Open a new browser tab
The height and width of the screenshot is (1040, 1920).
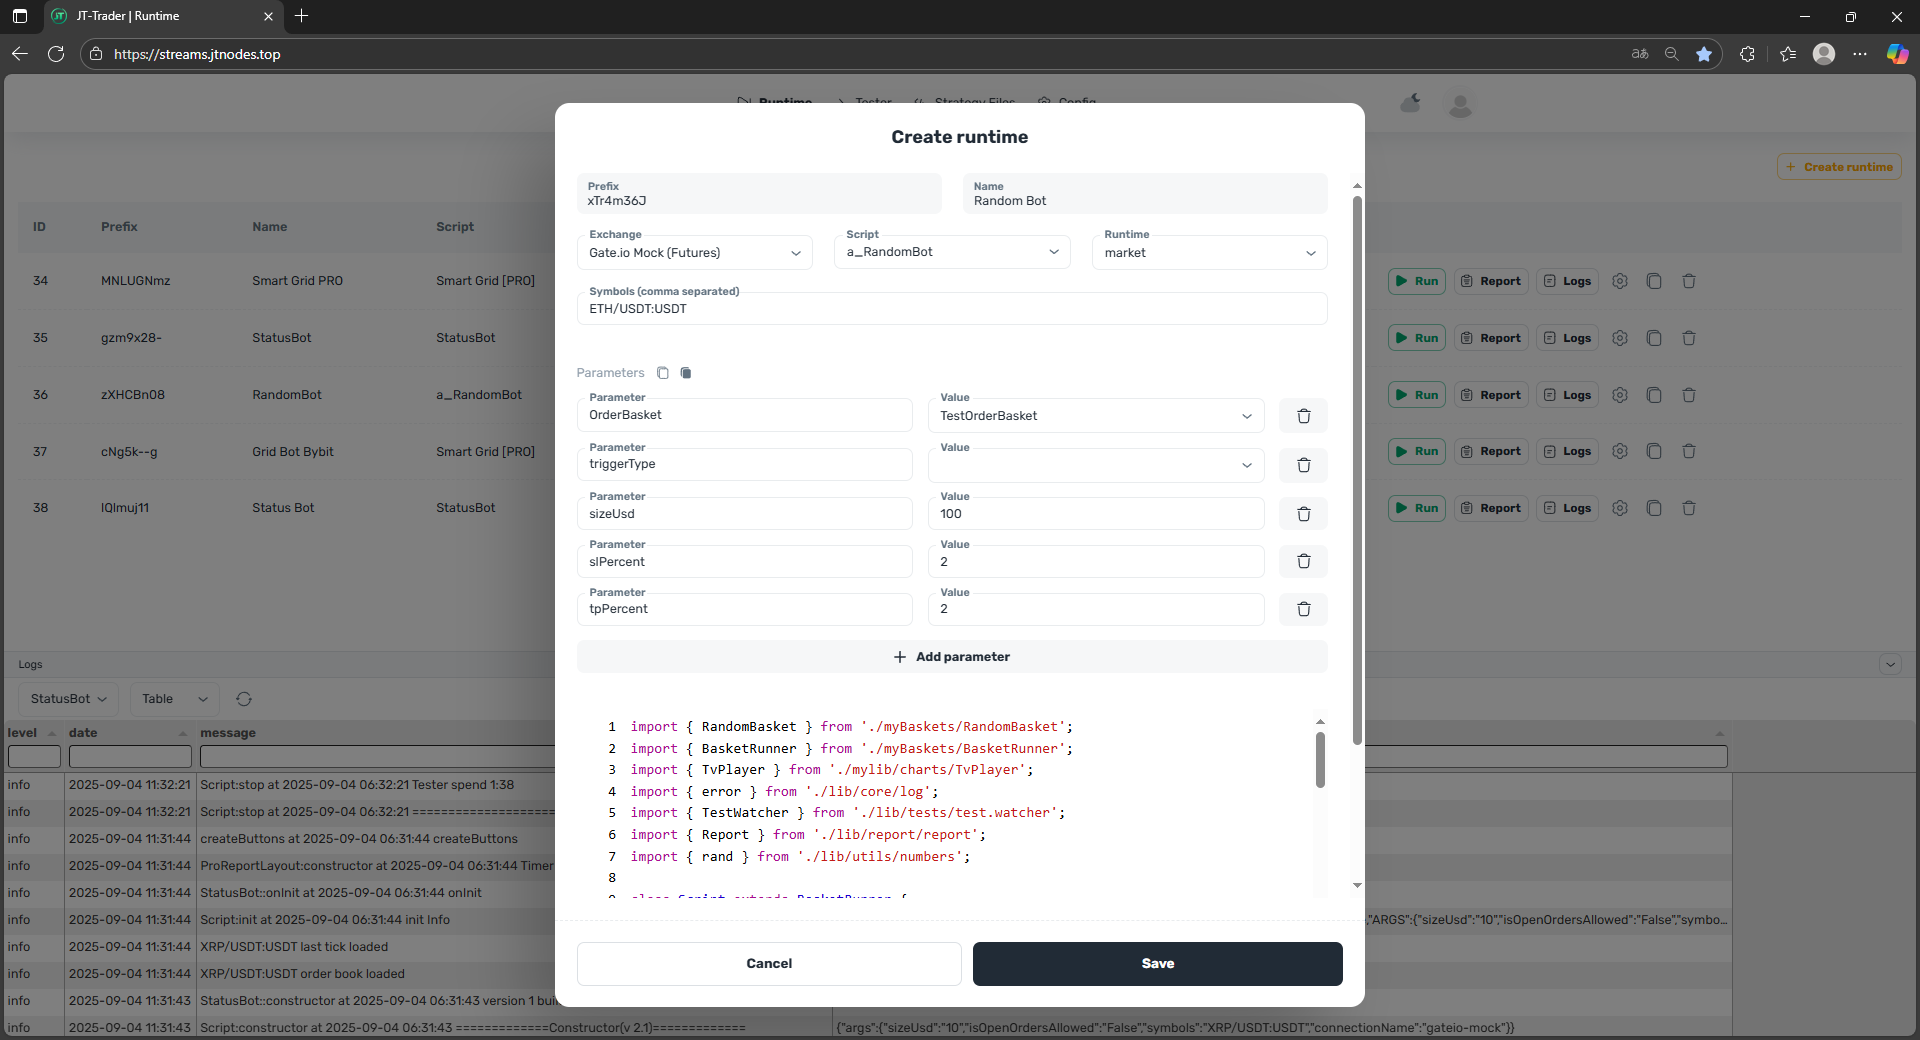[x=302, y=16]
